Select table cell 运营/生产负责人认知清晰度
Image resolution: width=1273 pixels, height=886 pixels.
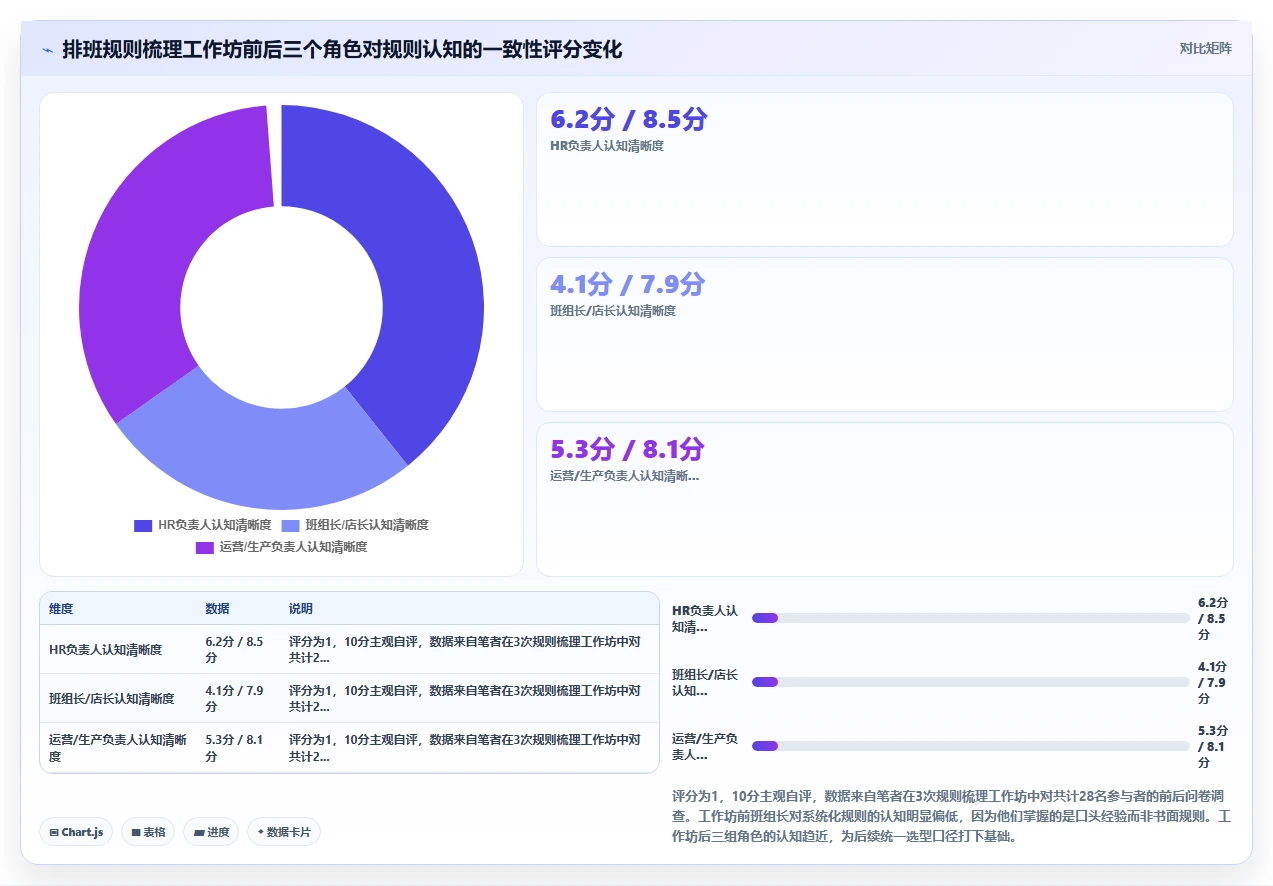[x=118, y=747]
